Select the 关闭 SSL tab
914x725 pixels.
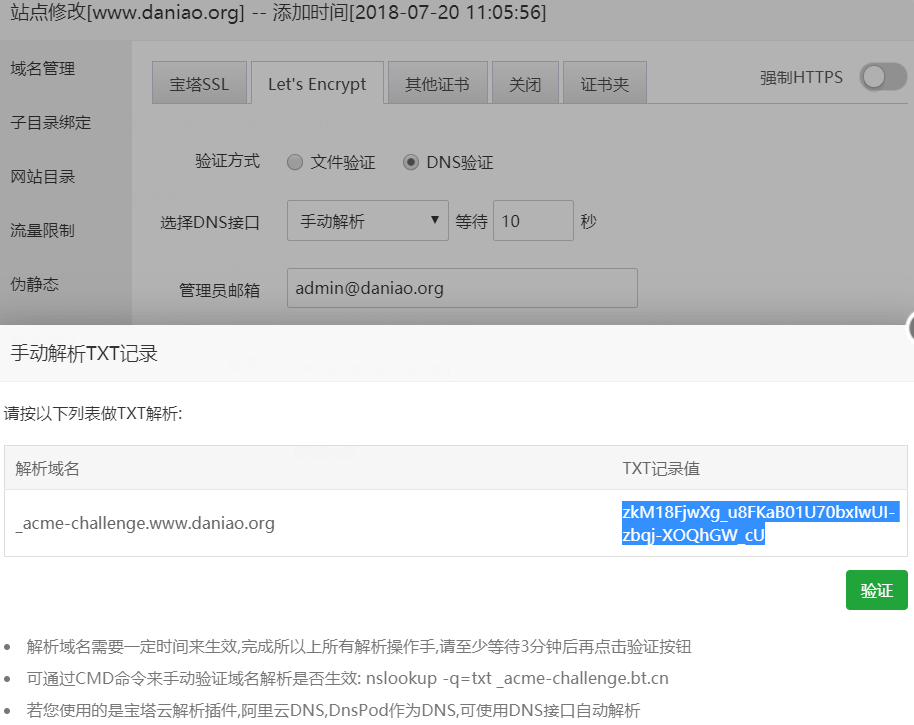pyautogui.click(x=525, y=84)
